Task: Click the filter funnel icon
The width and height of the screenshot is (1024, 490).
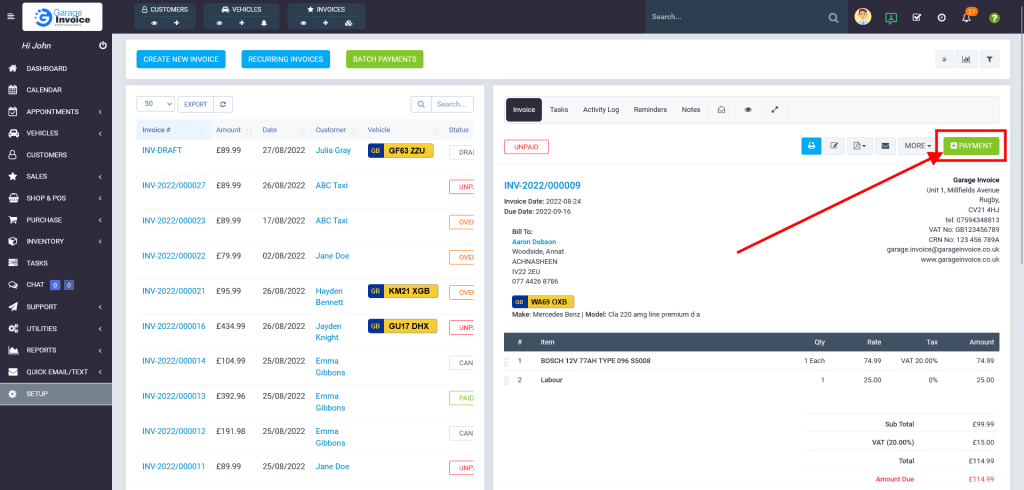Action: click(989, 59)
